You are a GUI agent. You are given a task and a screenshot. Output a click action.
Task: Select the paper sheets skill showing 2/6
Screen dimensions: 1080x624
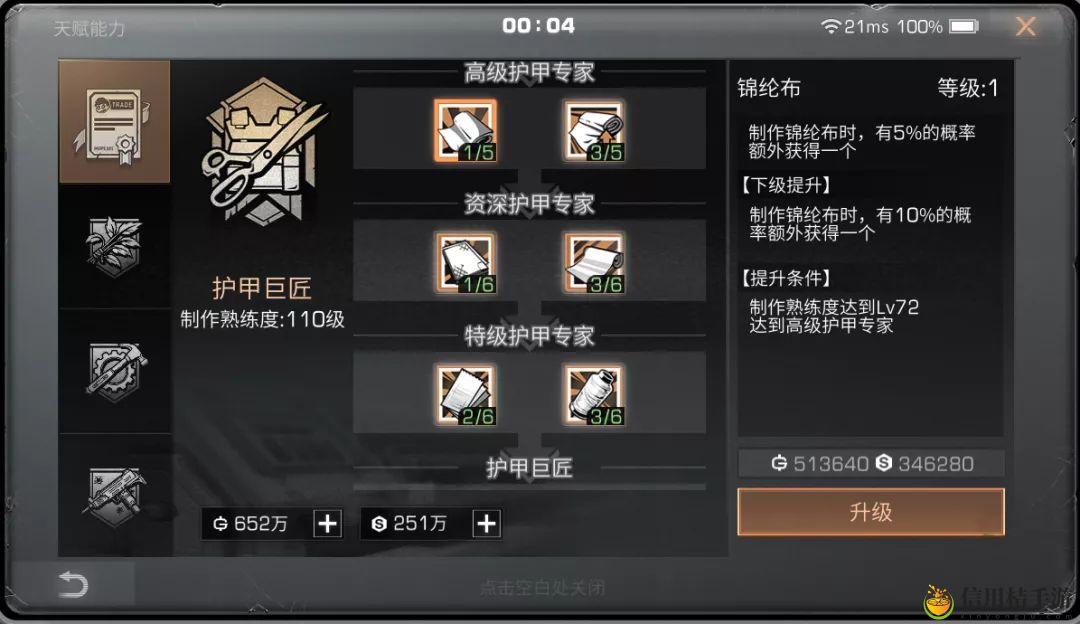466,395
